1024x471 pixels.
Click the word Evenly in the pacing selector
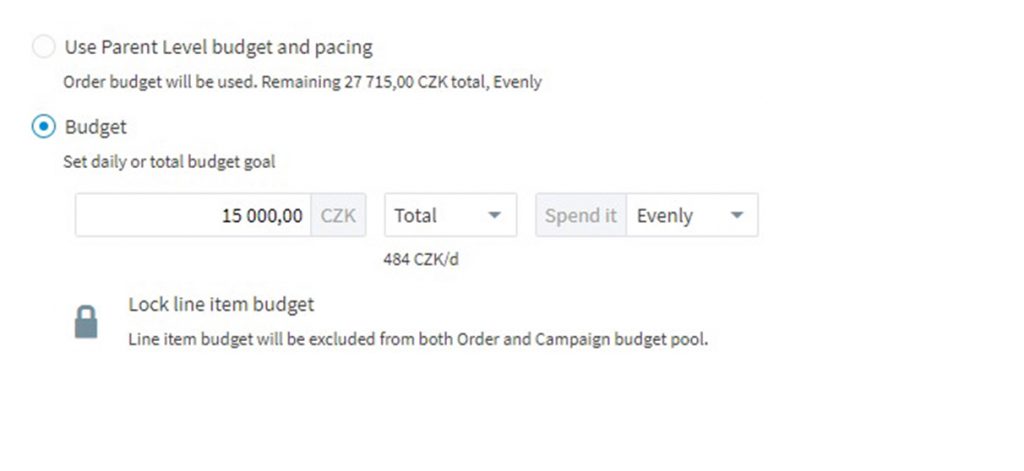click(665, 216)
